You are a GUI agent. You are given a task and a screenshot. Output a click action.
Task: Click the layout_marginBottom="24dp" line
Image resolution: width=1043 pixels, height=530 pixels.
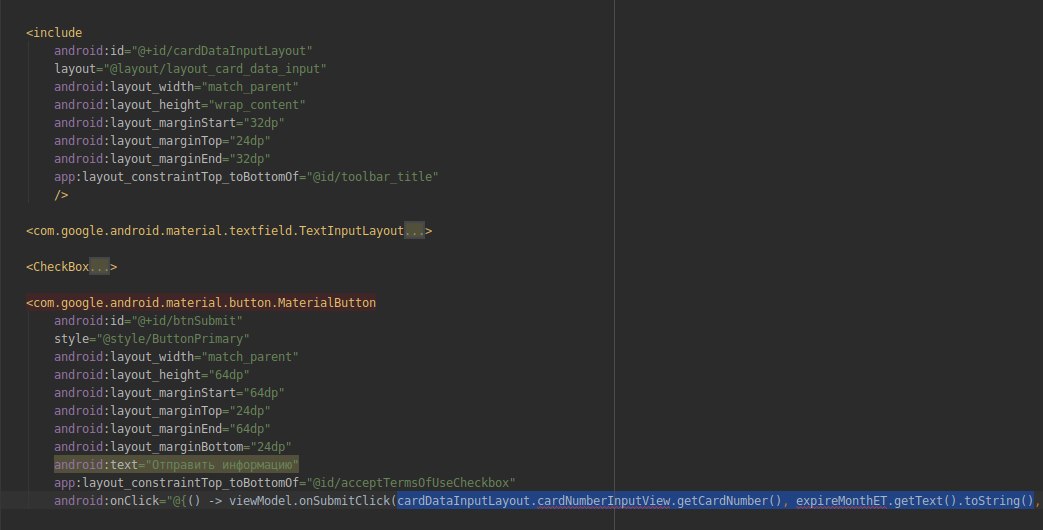(x=173, y=446)
